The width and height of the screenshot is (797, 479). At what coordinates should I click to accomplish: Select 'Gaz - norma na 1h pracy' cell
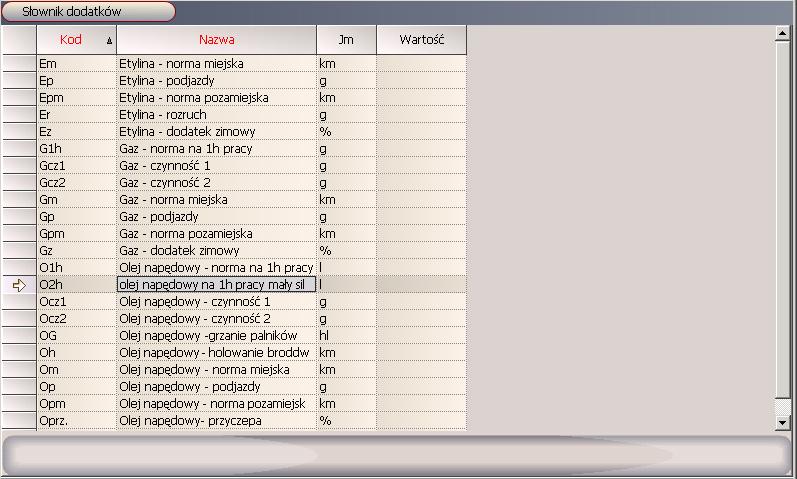(217, 148)
